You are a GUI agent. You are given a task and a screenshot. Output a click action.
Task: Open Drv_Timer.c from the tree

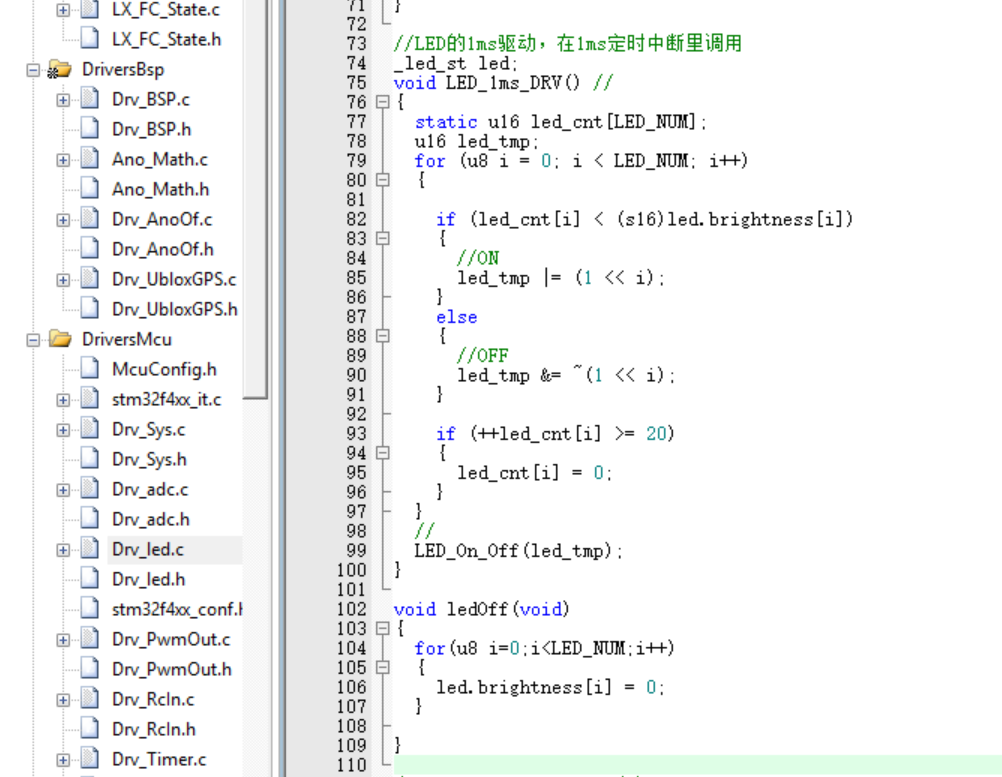[159, 760]
